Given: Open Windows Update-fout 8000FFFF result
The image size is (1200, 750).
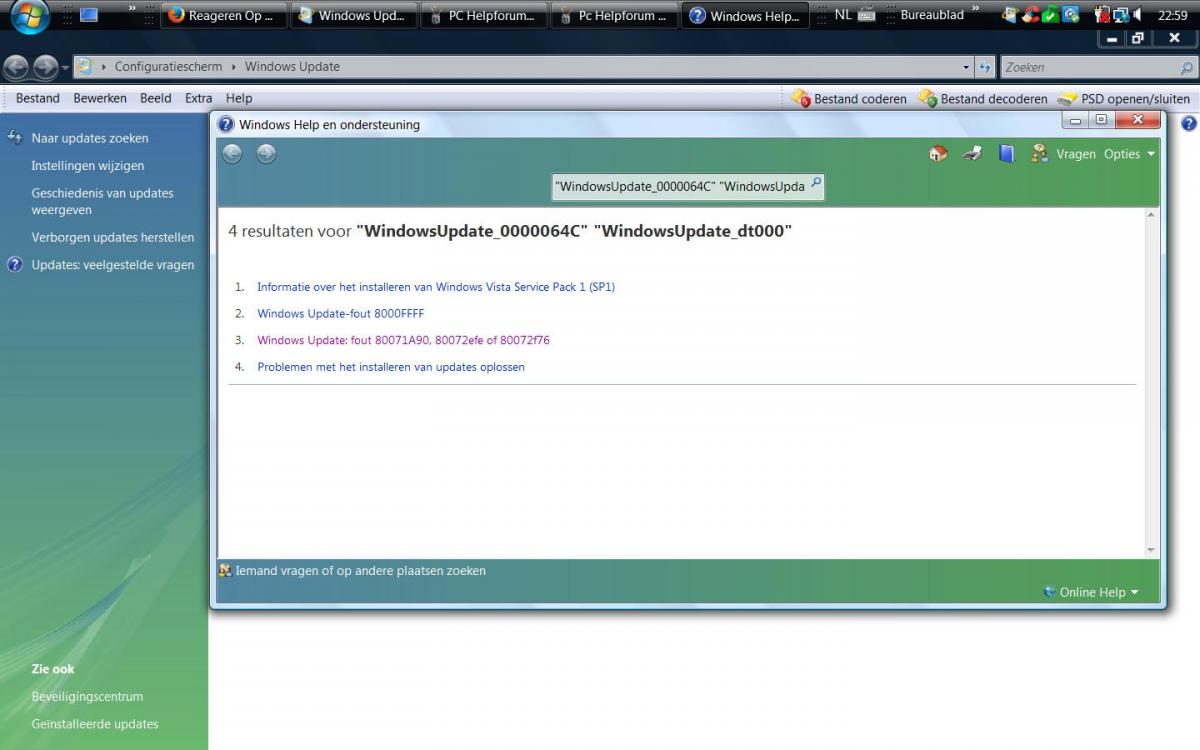Looking at the screenshot, I should pyautogui.click(x=341, y=314).
